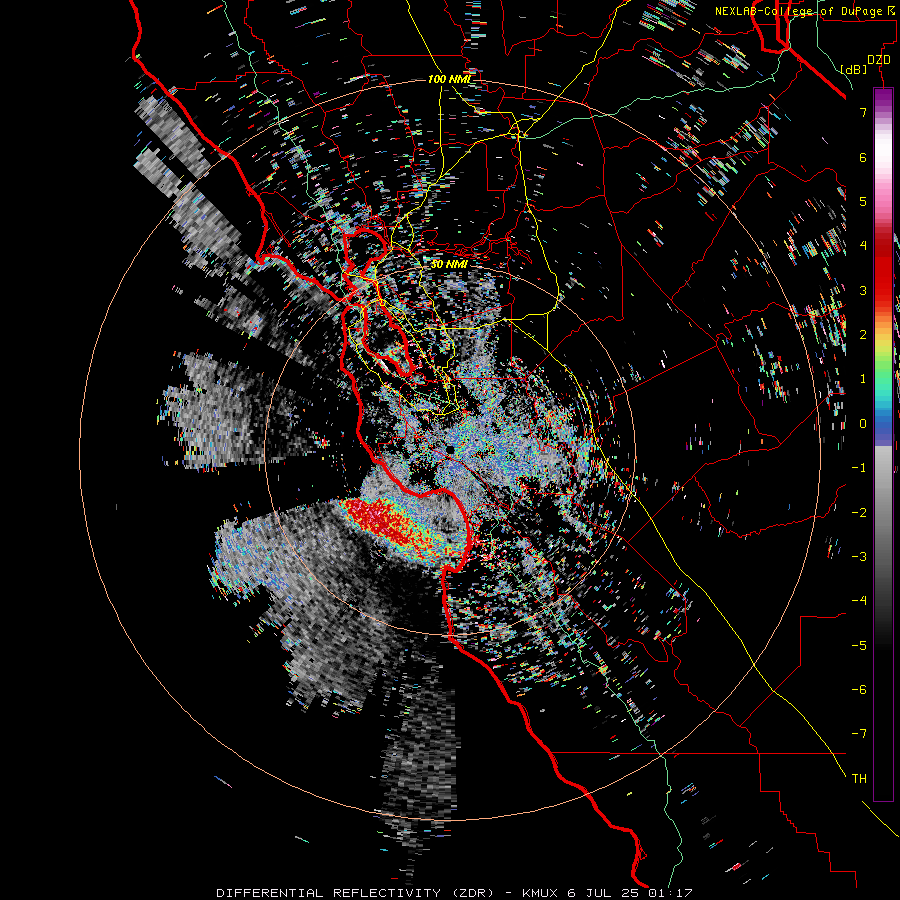The image size is (900, 900).
Task: Select the -1 value on color scale
Action: tap(859, 468)
